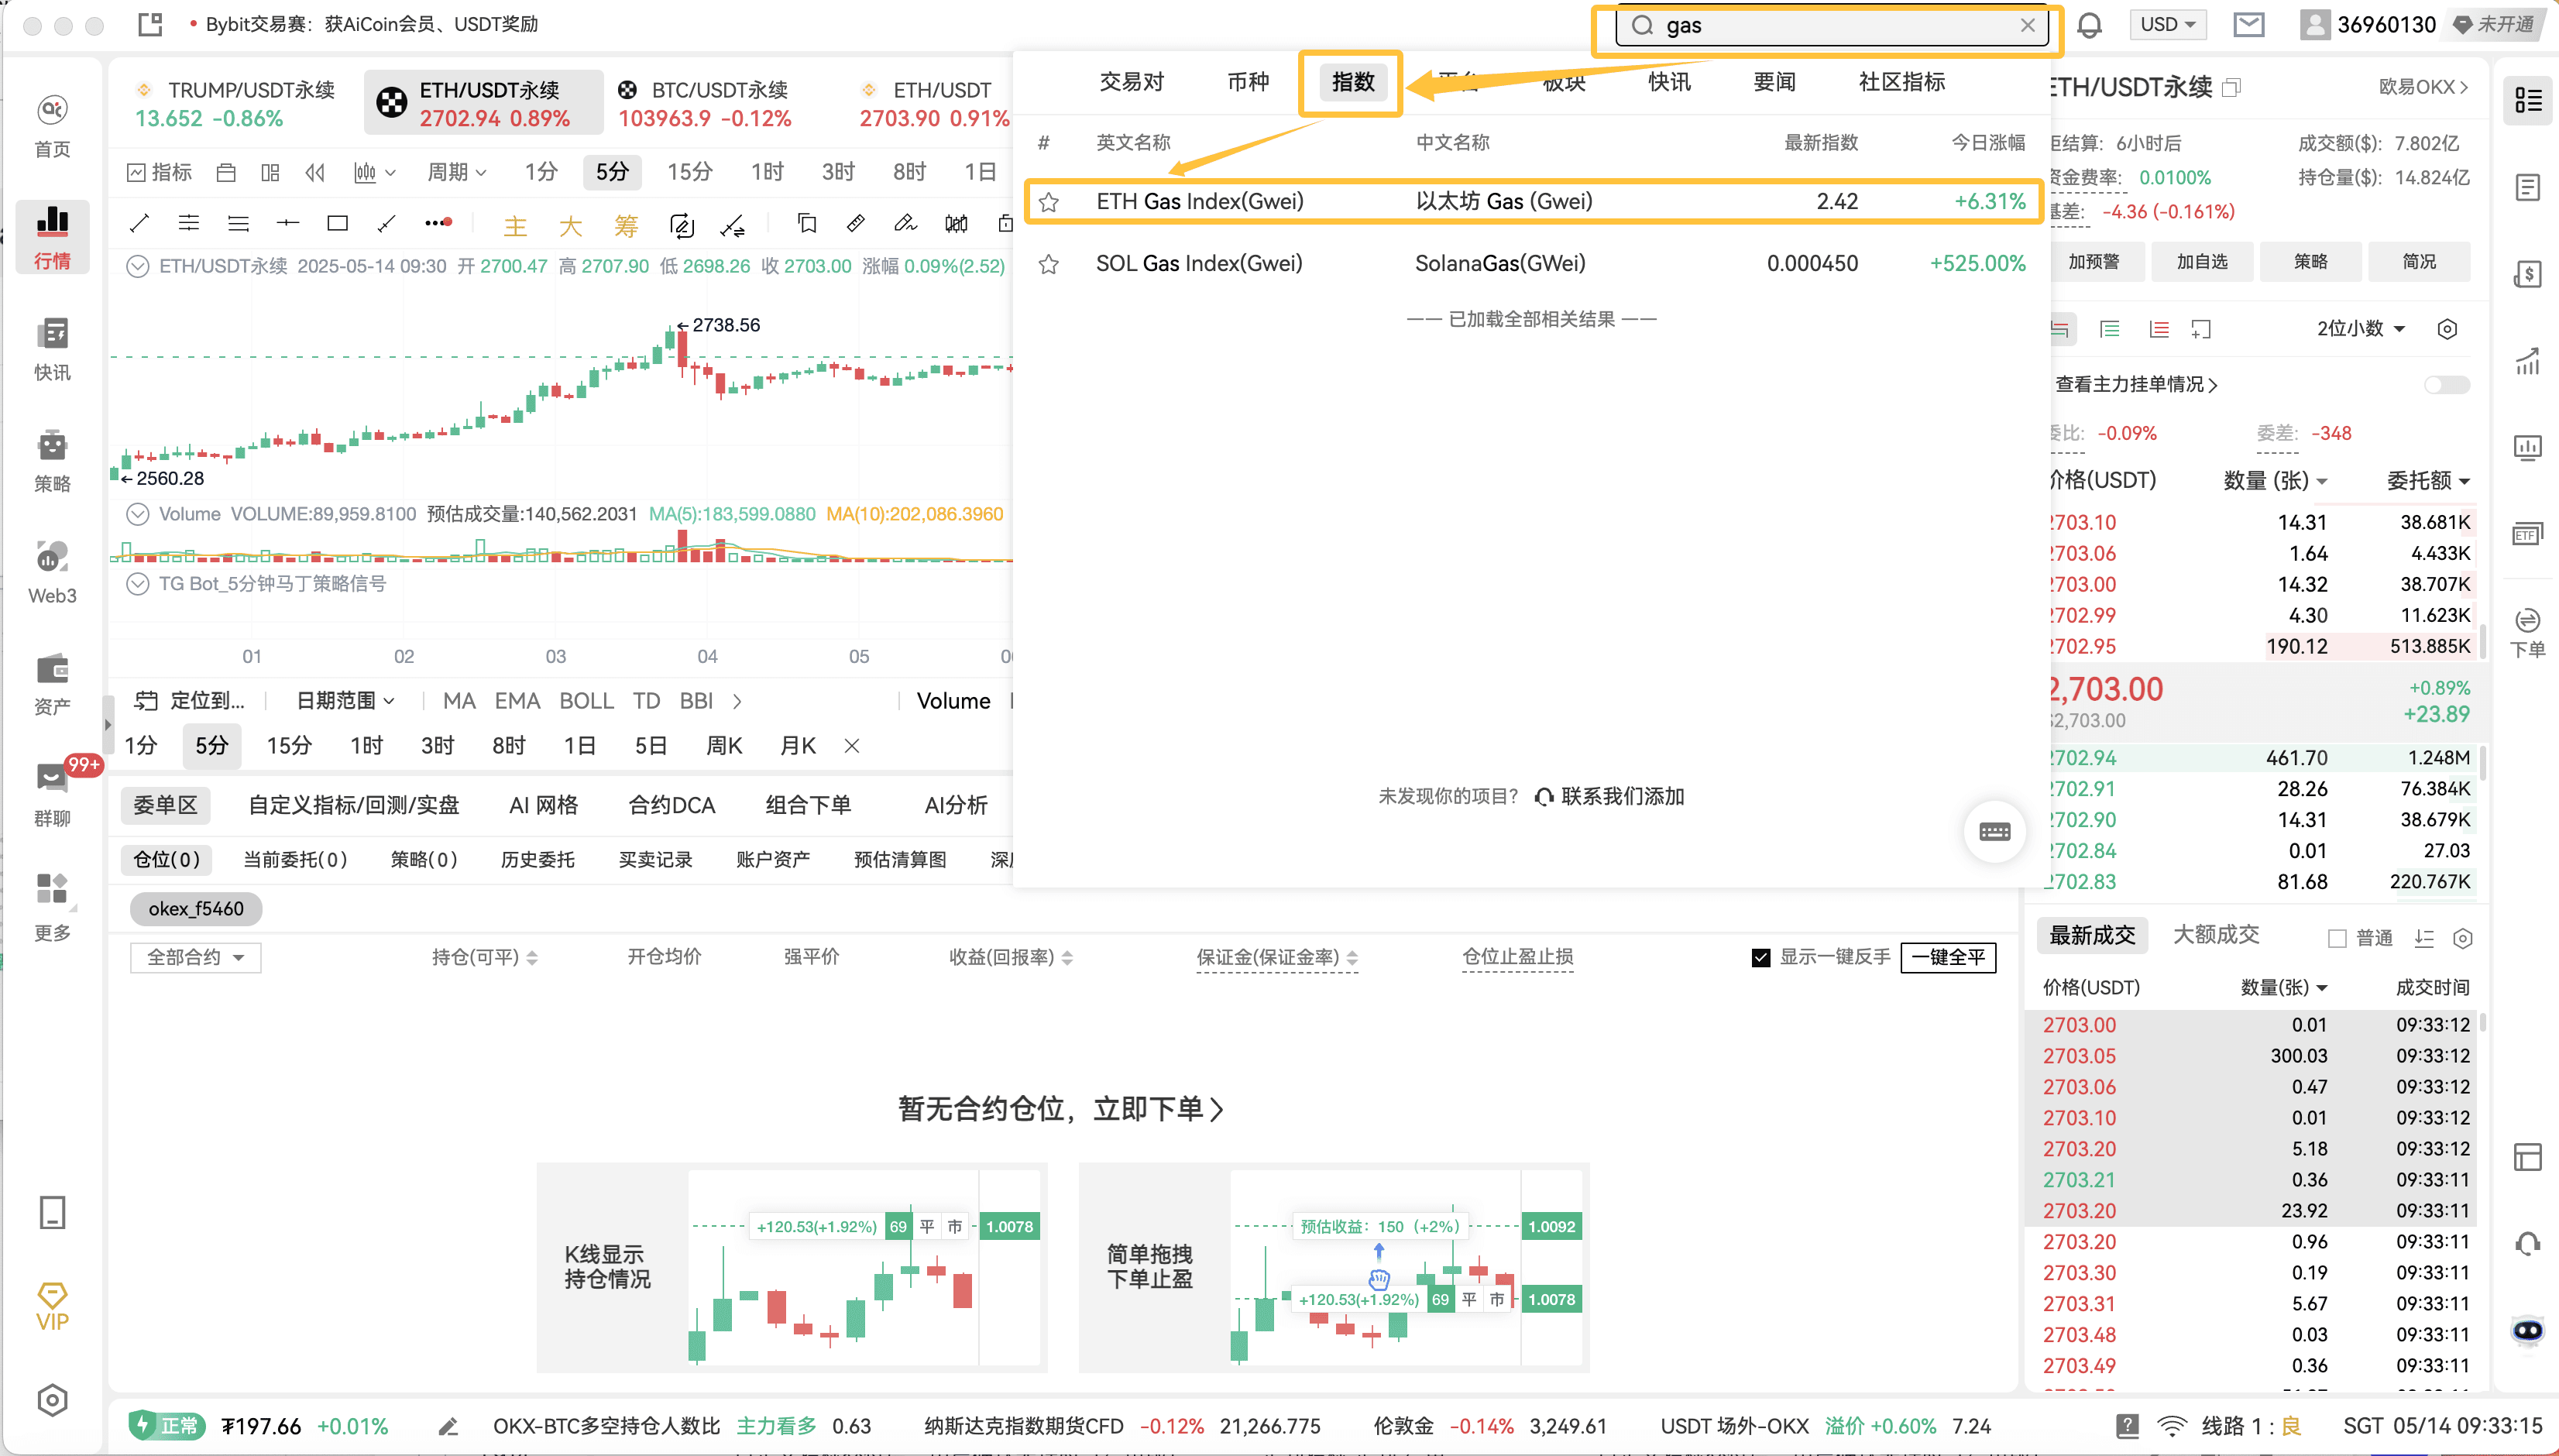The image size is (2559, 1456).
Task: Open the 欧易OKX exchange chevron link
Action: (x=2423, y=88)
